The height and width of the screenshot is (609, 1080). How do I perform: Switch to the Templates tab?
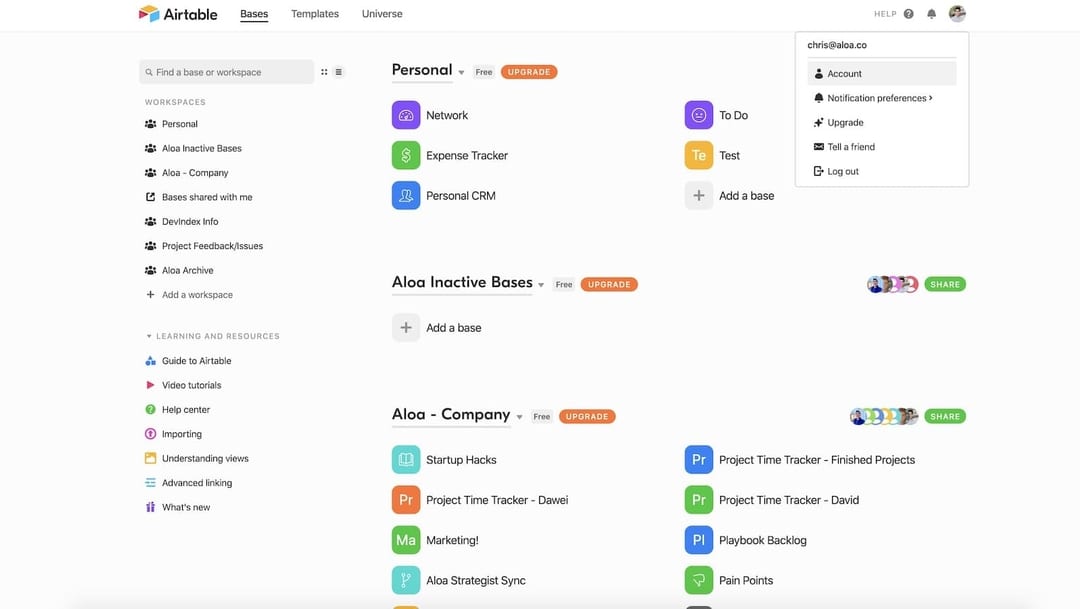tap(314, 13)
